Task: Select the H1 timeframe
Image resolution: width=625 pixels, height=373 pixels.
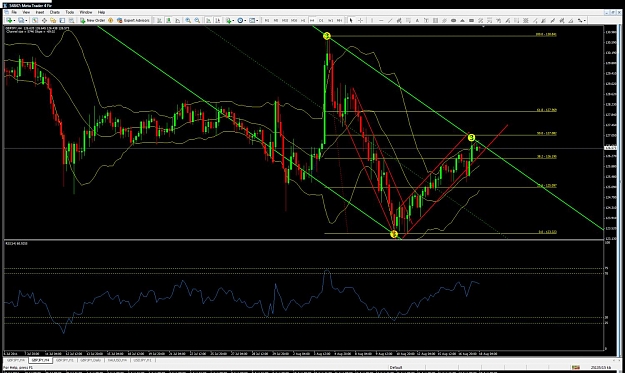Action: (303, 20)
